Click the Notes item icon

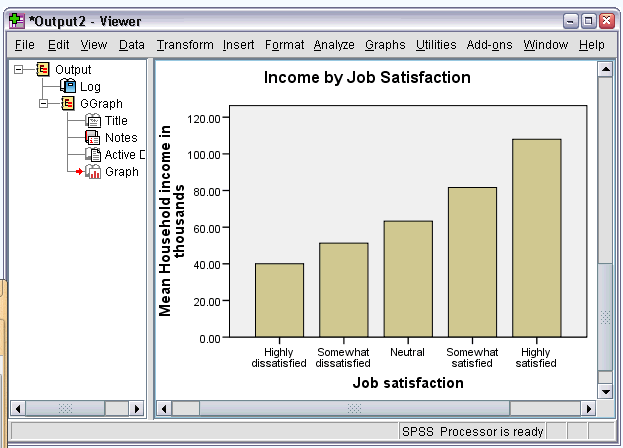tap(93, 138)
